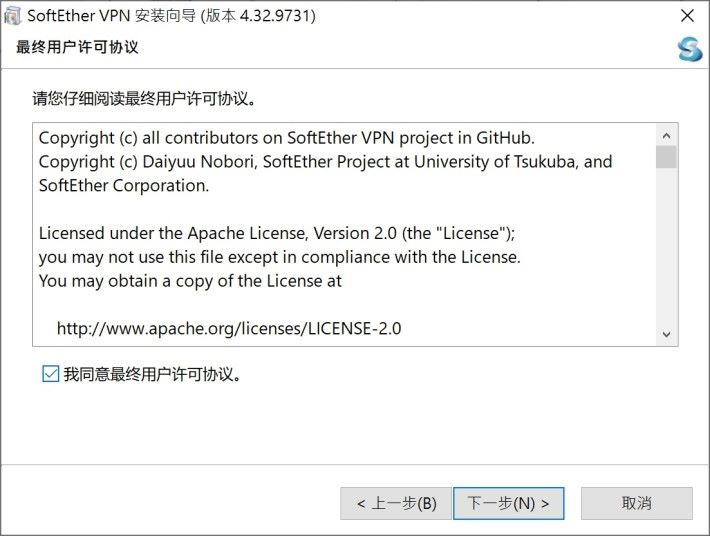Close the SoftEther VPN setup wizard window
Screen dimensions: 710x536
[687, 16]
